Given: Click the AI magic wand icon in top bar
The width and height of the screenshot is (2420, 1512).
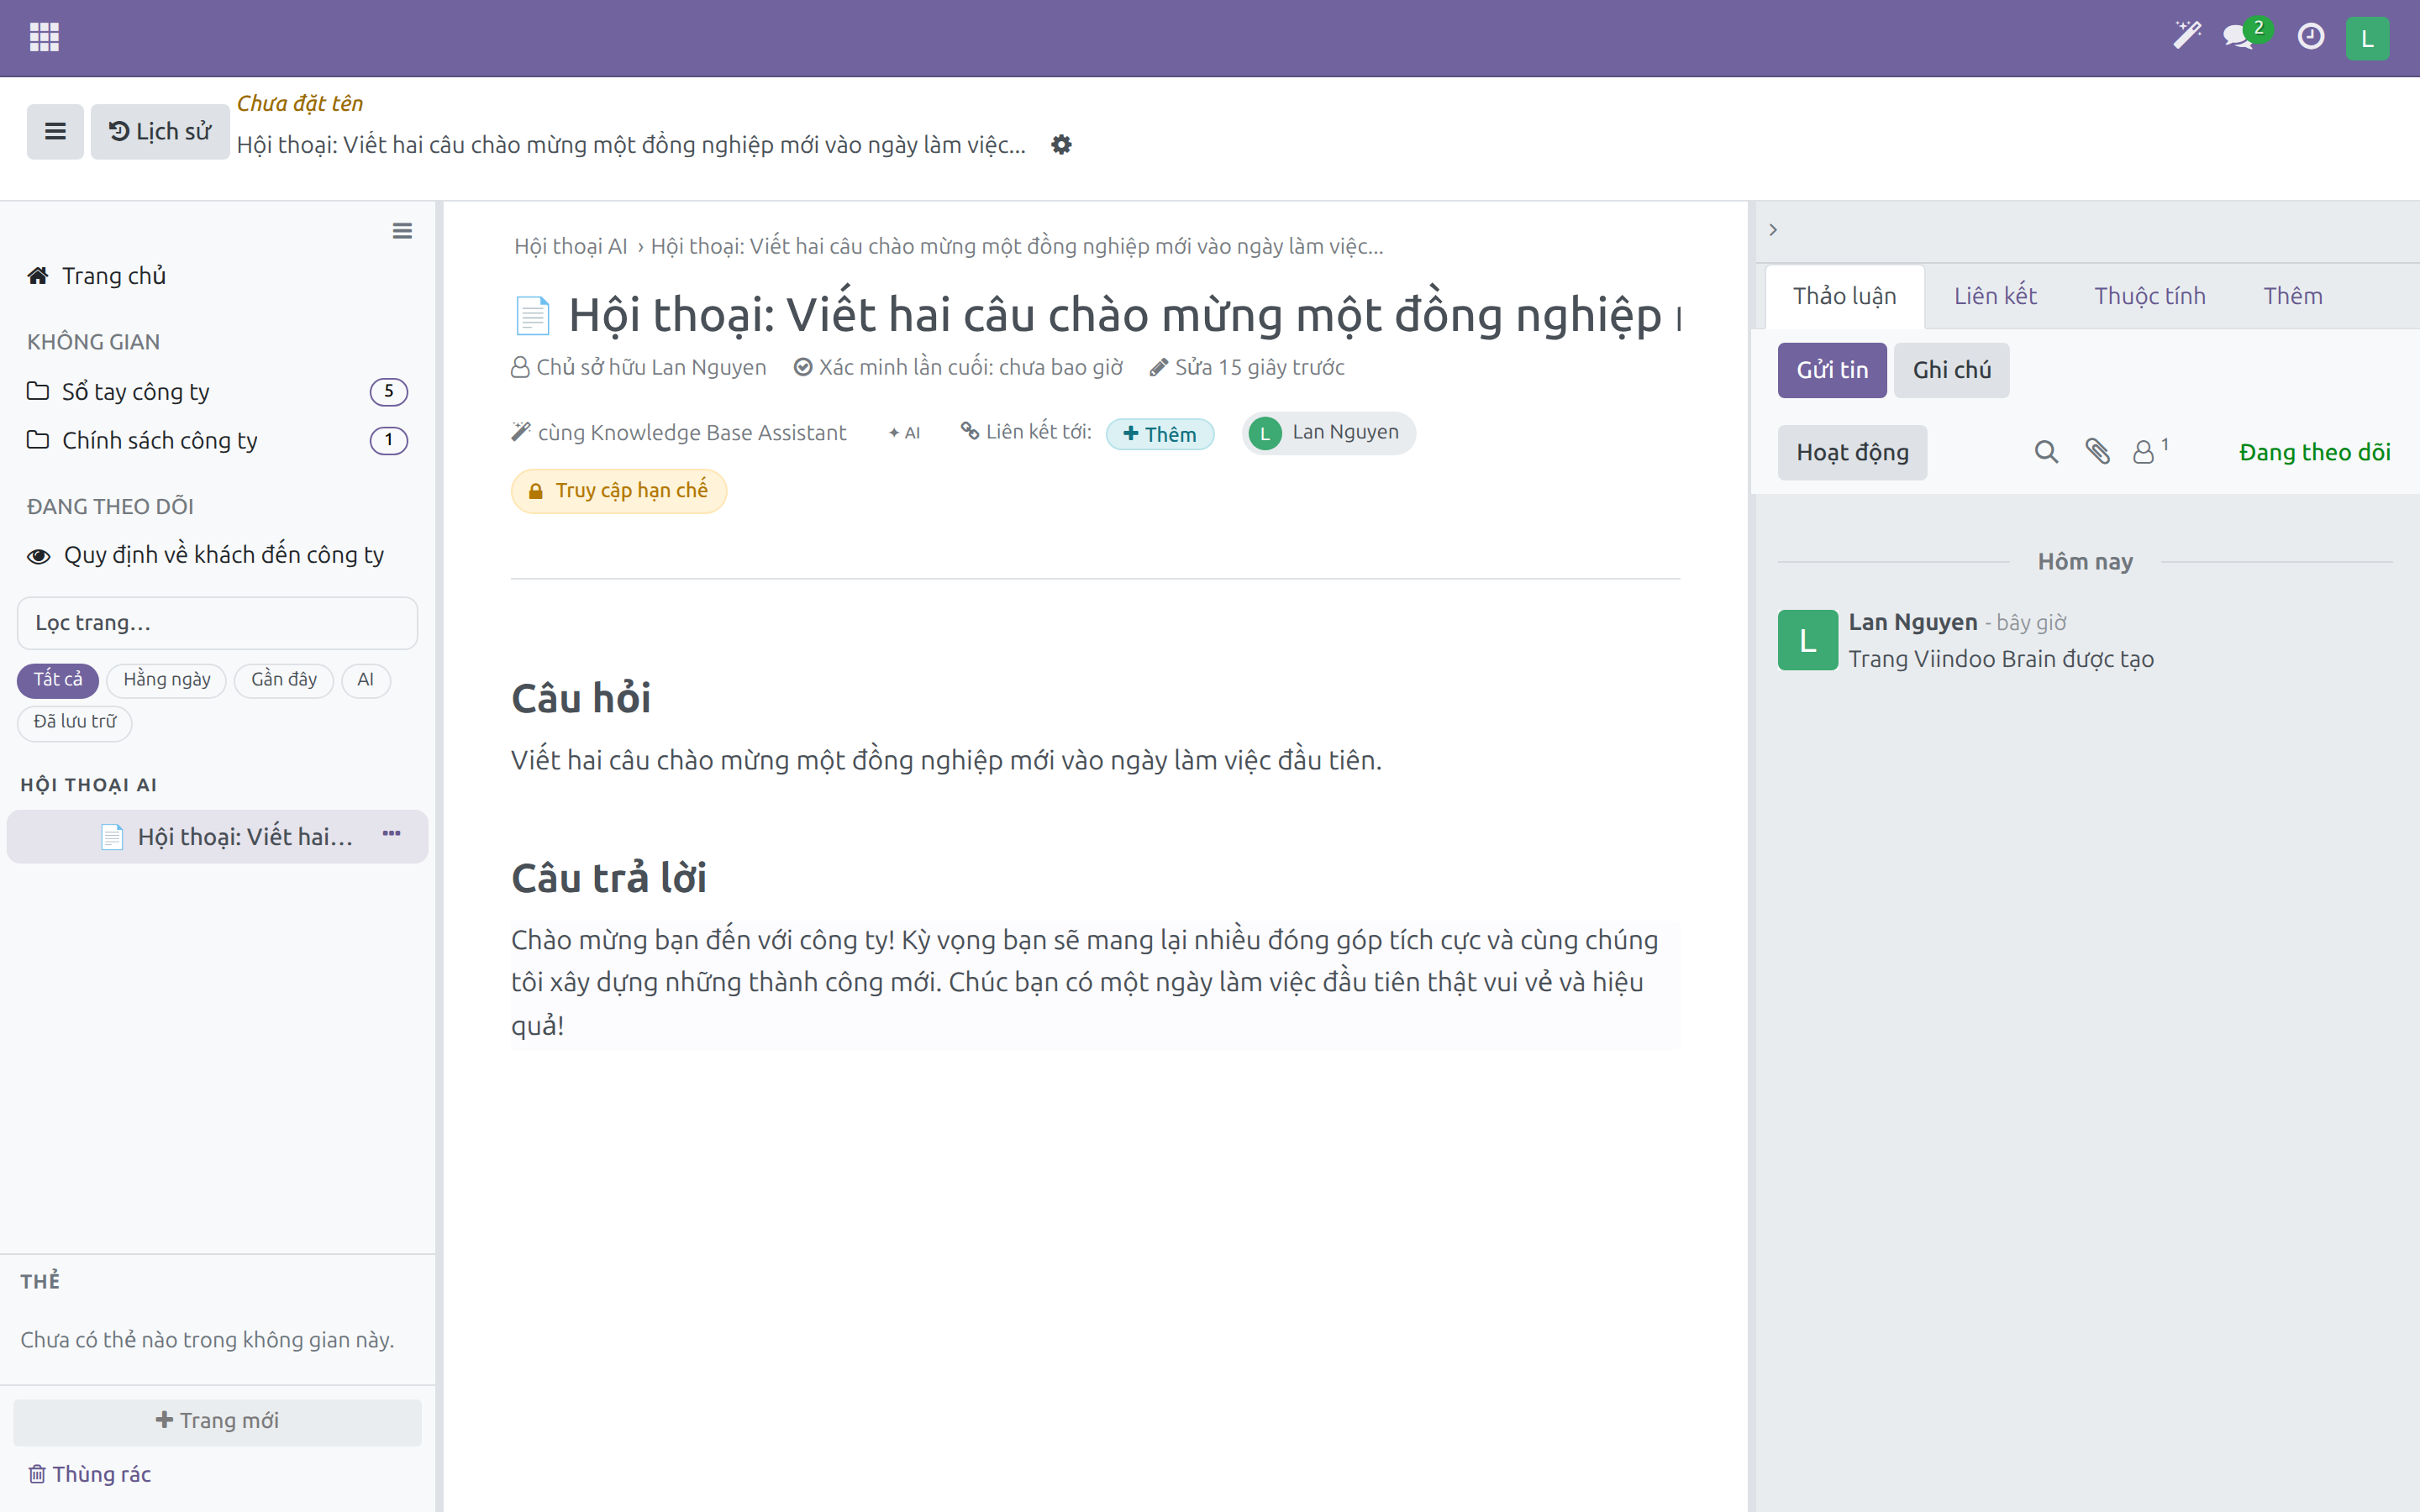Looking at the screenshot, I should coord(2187,36).
